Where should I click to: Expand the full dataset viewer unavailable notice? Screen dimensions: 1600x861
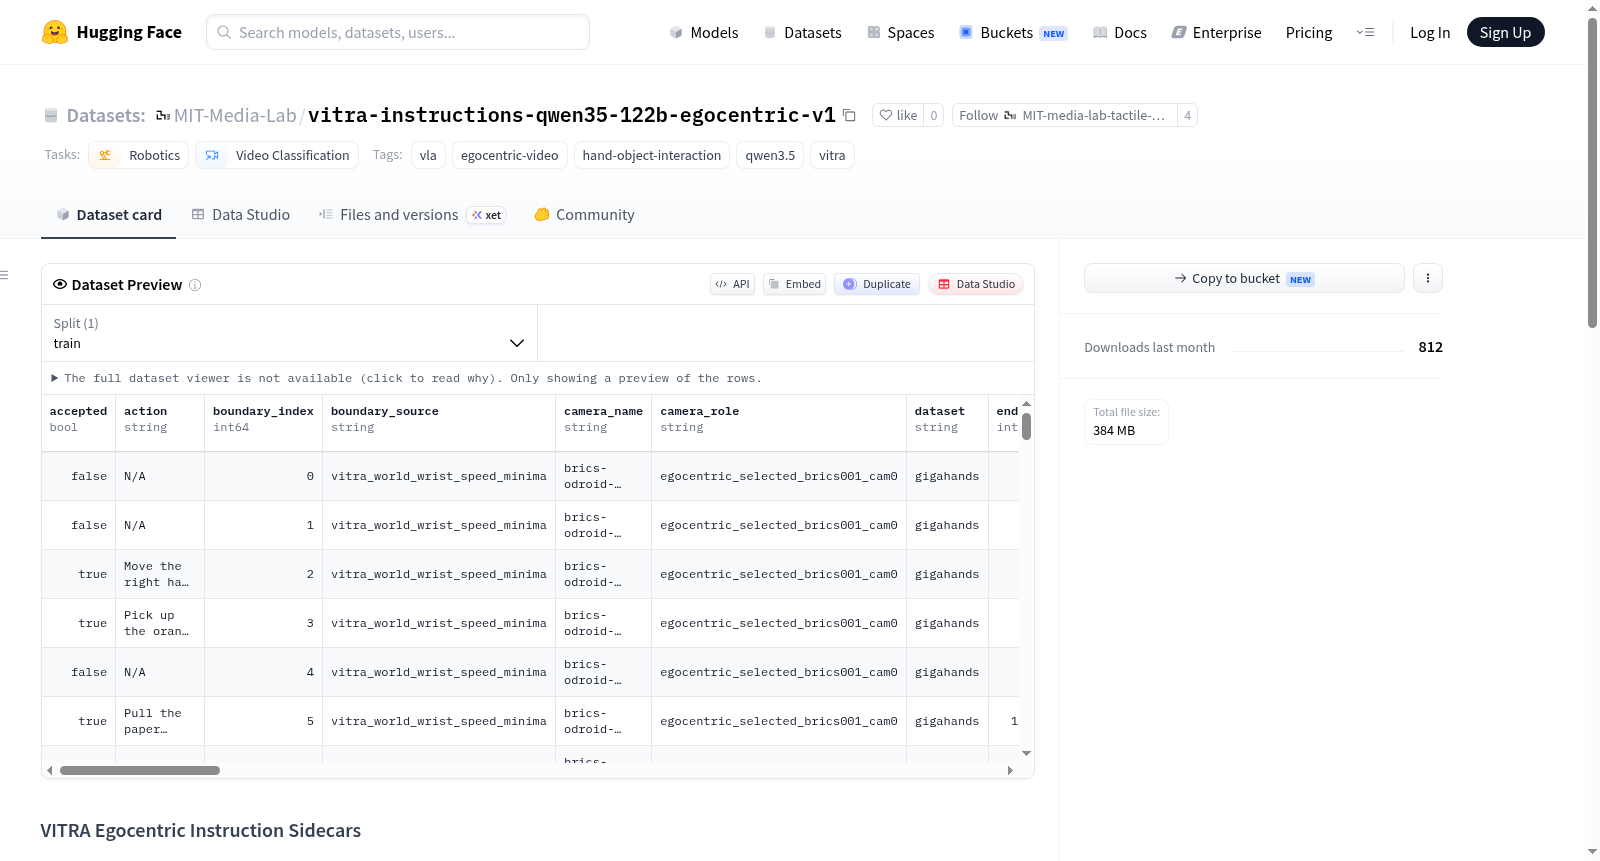tap(407, 378)
